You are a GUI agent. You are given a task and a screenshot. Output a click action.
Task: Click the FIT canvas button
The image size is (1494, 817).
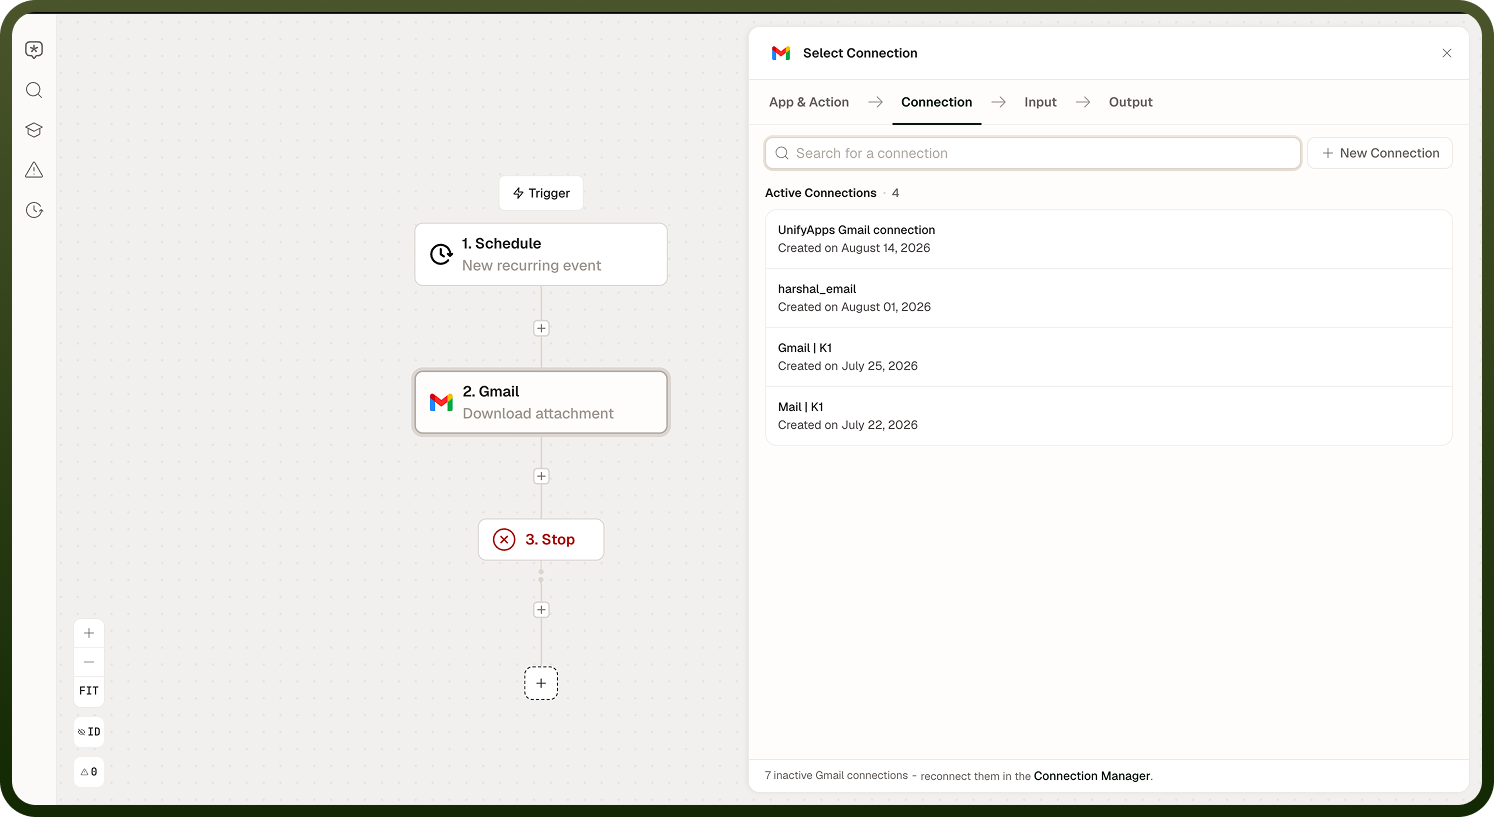pyautogui.click(x=89, y=691)
